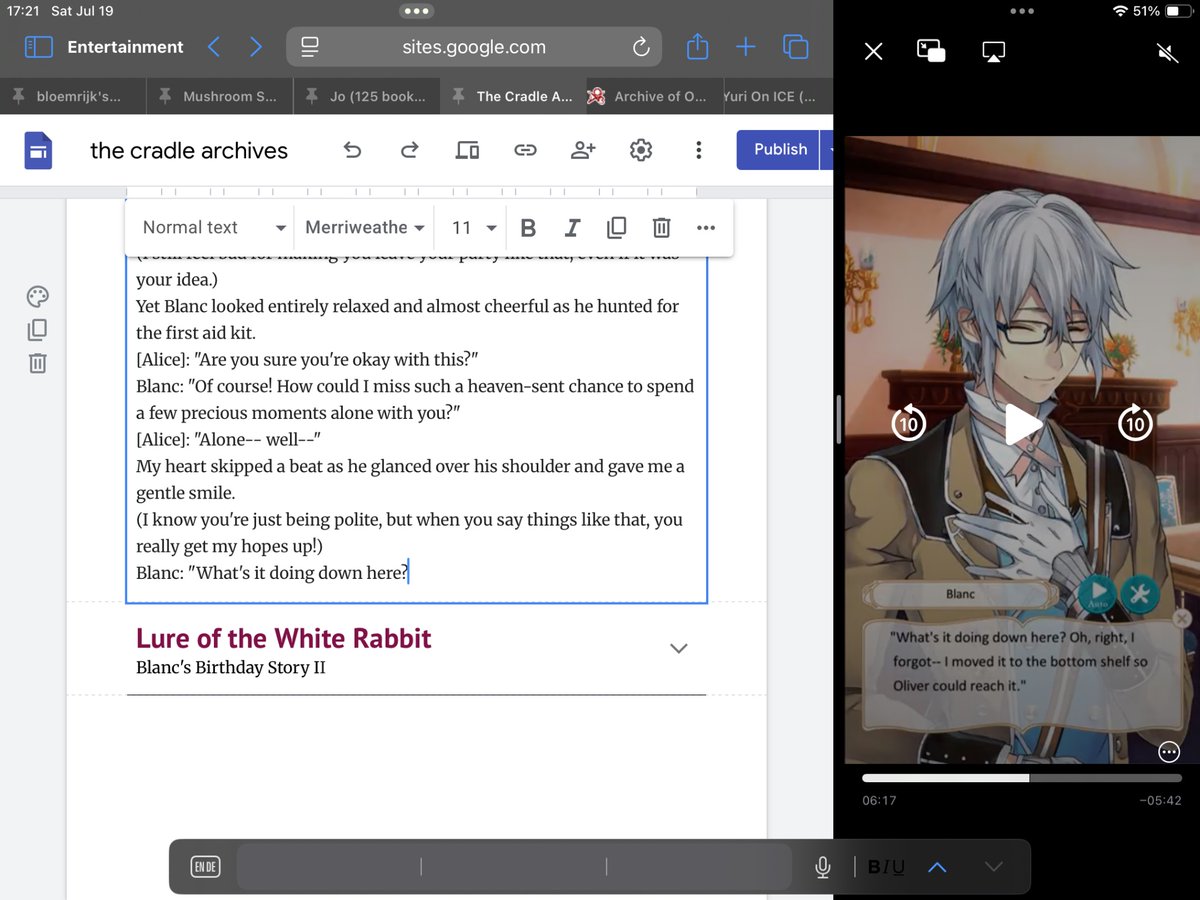Seek on the video progress bar
Image resolution: width=1200 pixels, height=900 pixels.
[x=1021, y=778]
